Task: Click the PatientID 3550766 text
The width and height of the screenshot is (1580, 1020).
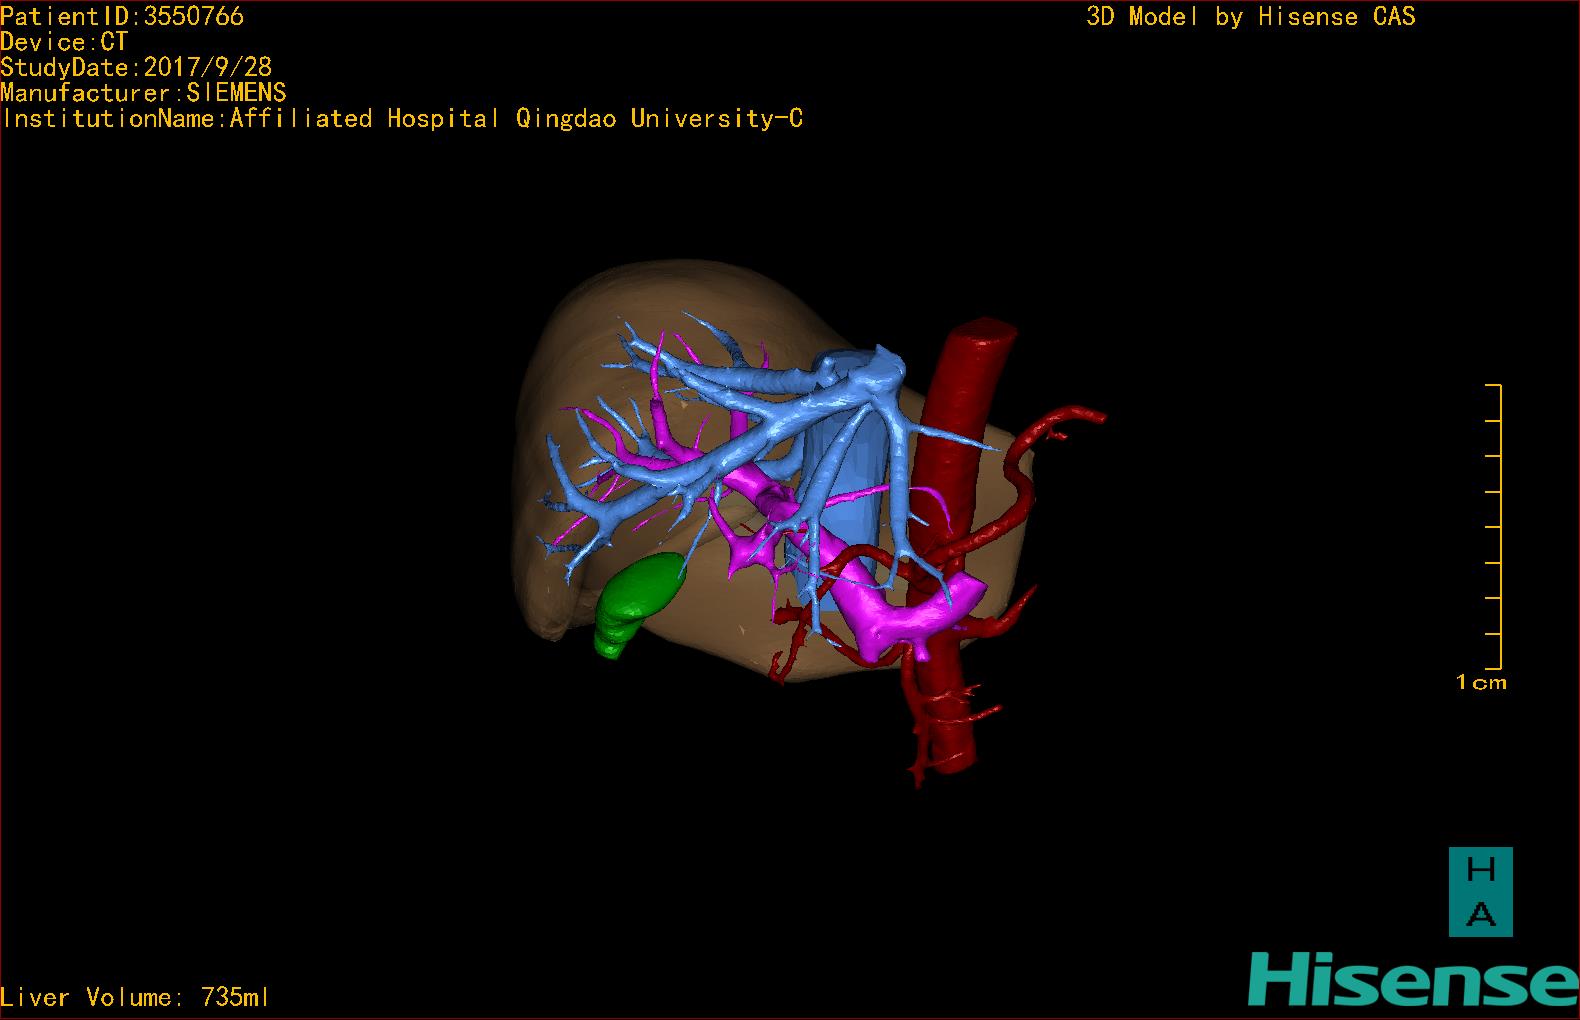Action: coord(122,16)
